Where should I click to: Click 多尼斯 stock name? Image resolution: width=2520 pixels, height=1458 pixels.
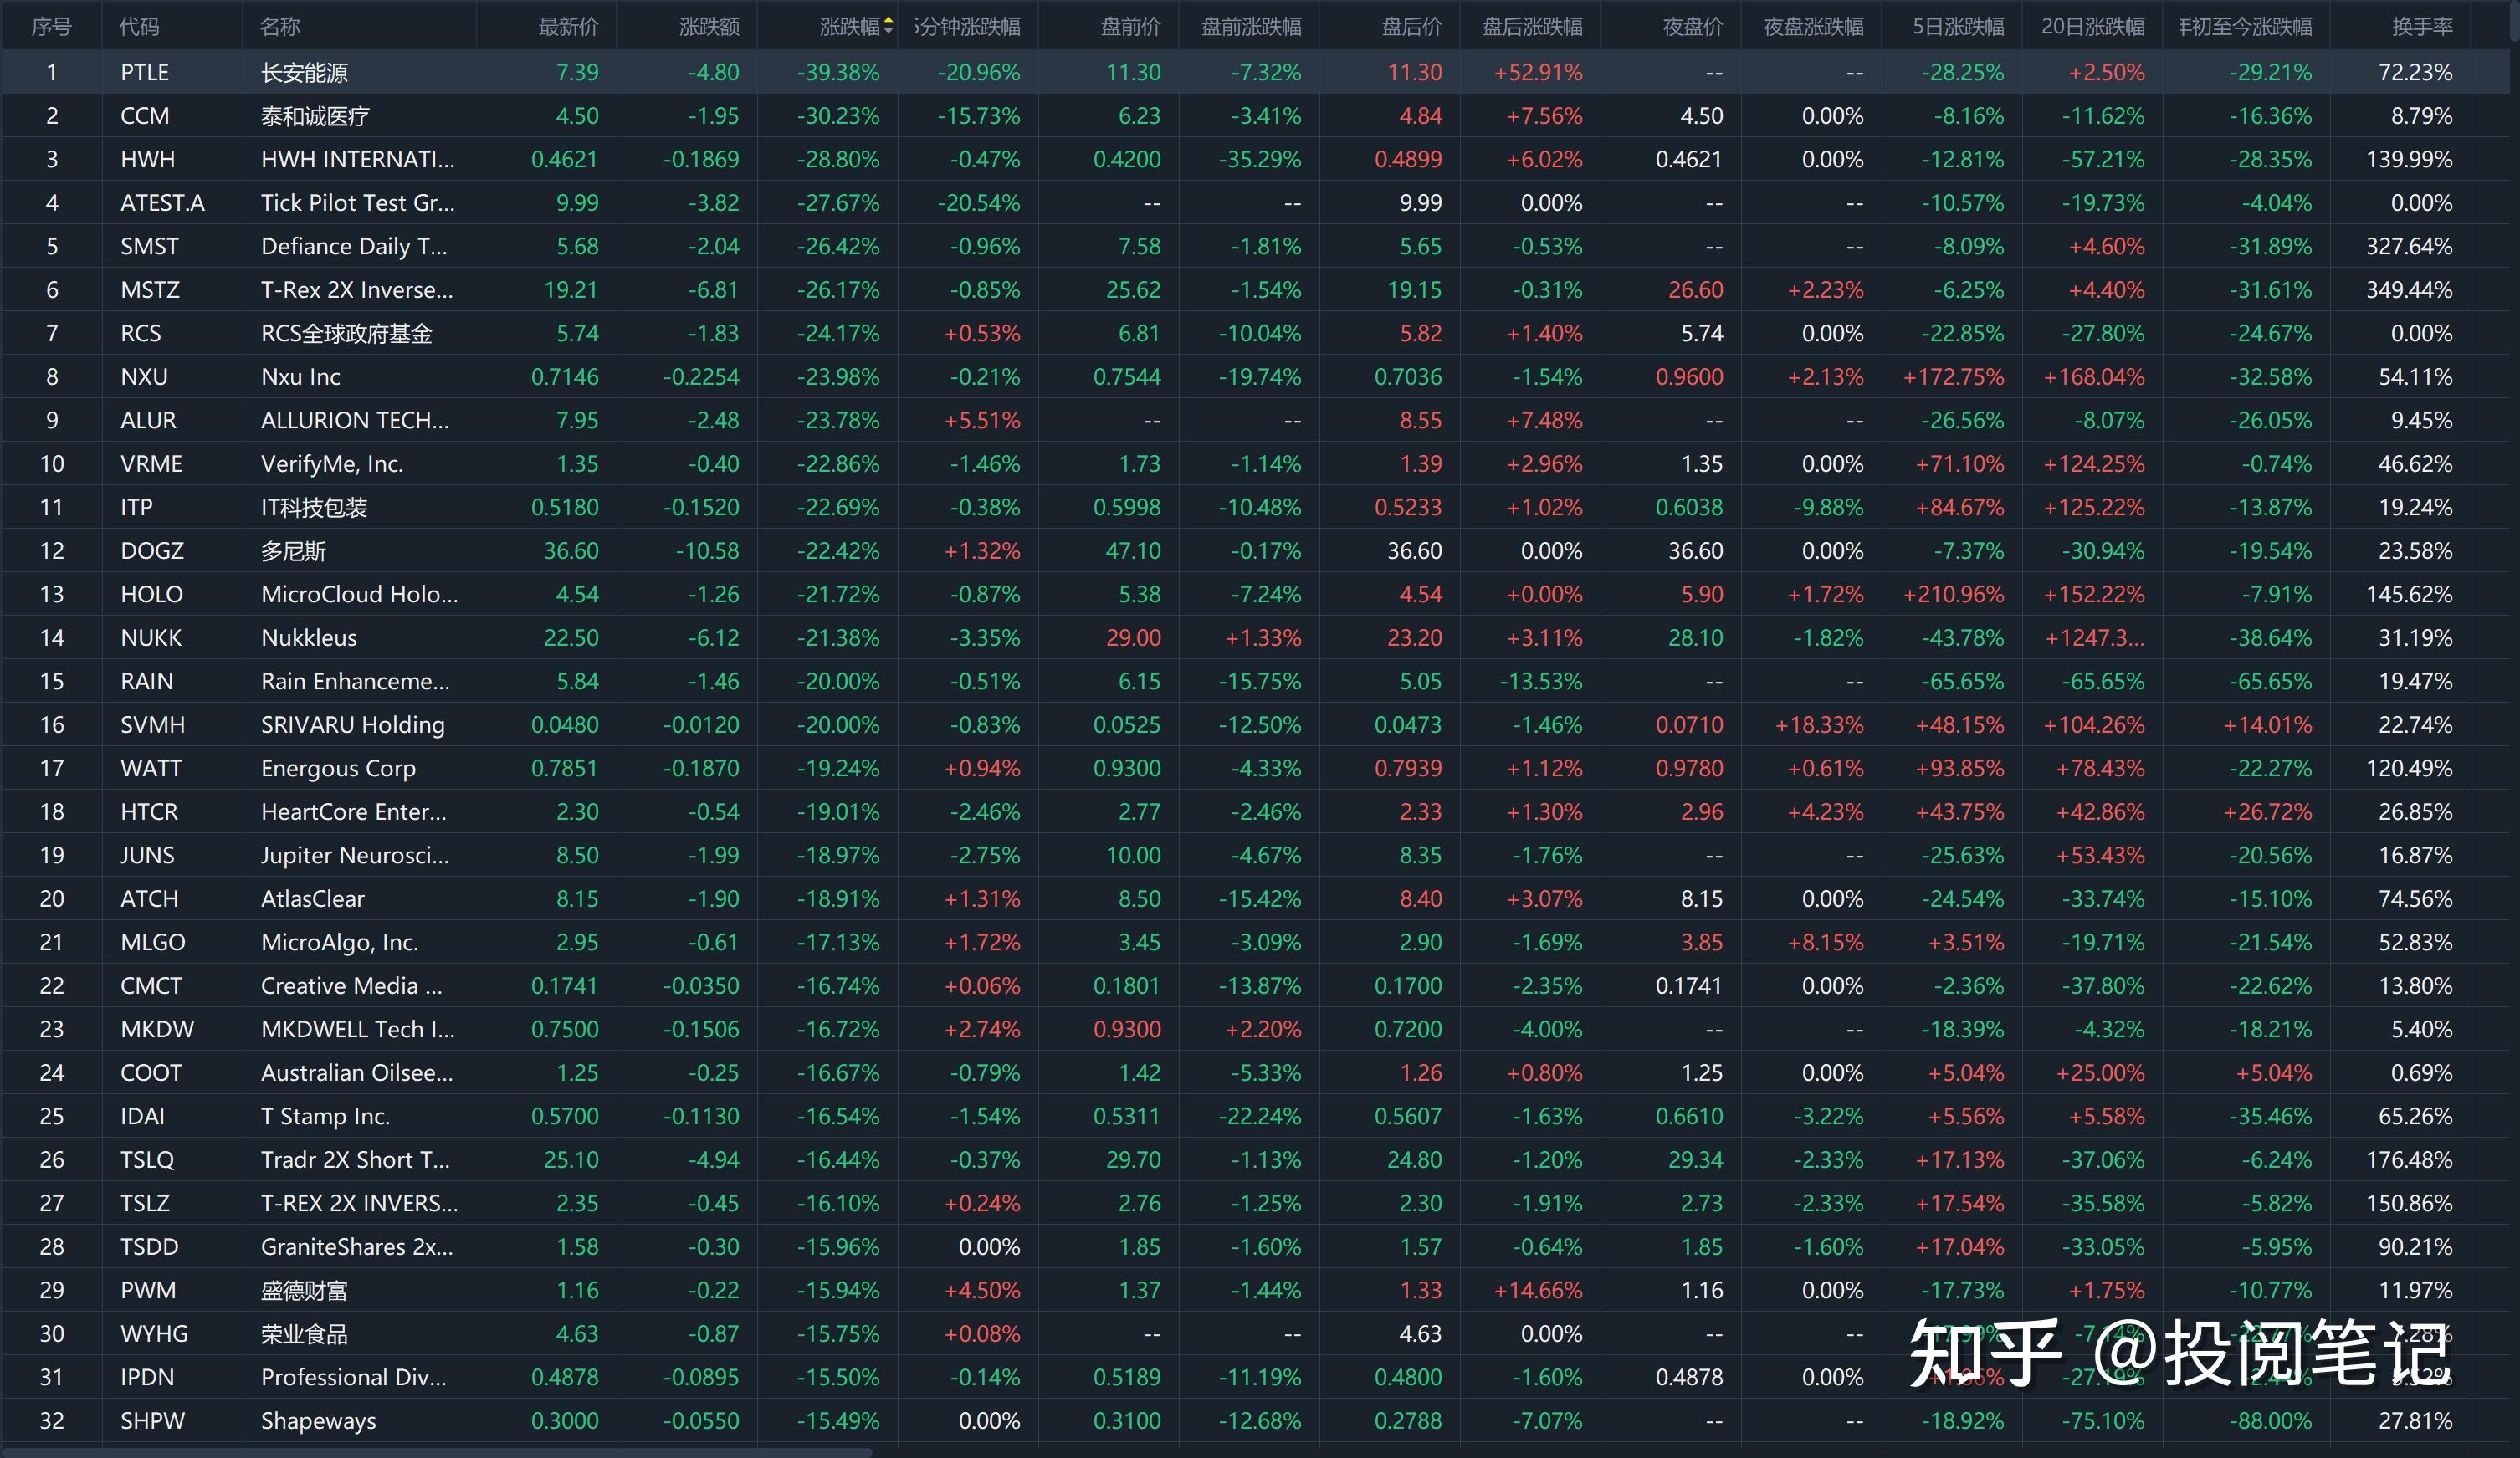tap(293, 551)
